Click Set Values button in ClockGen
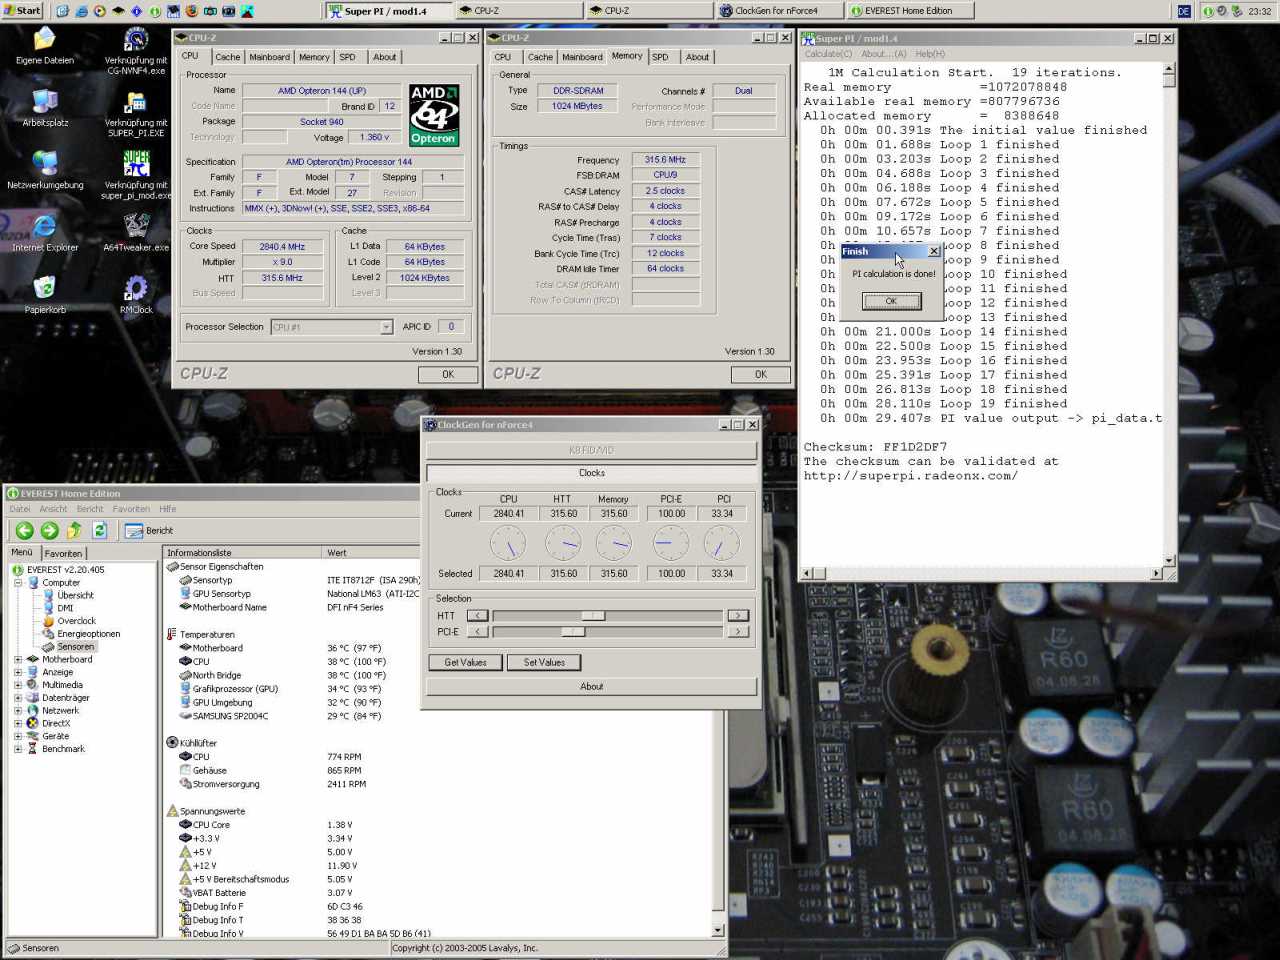This screenshot has width=1280, height=960. (544, 663)
